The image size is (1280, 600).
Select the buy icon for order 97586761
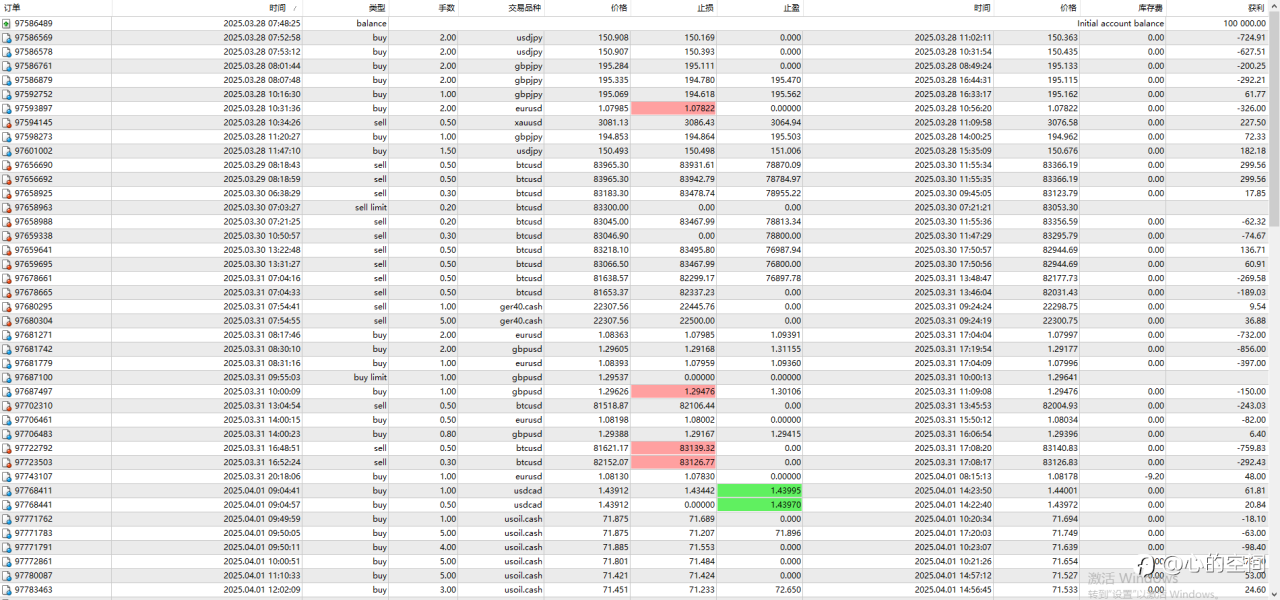[x=7, y=66]
